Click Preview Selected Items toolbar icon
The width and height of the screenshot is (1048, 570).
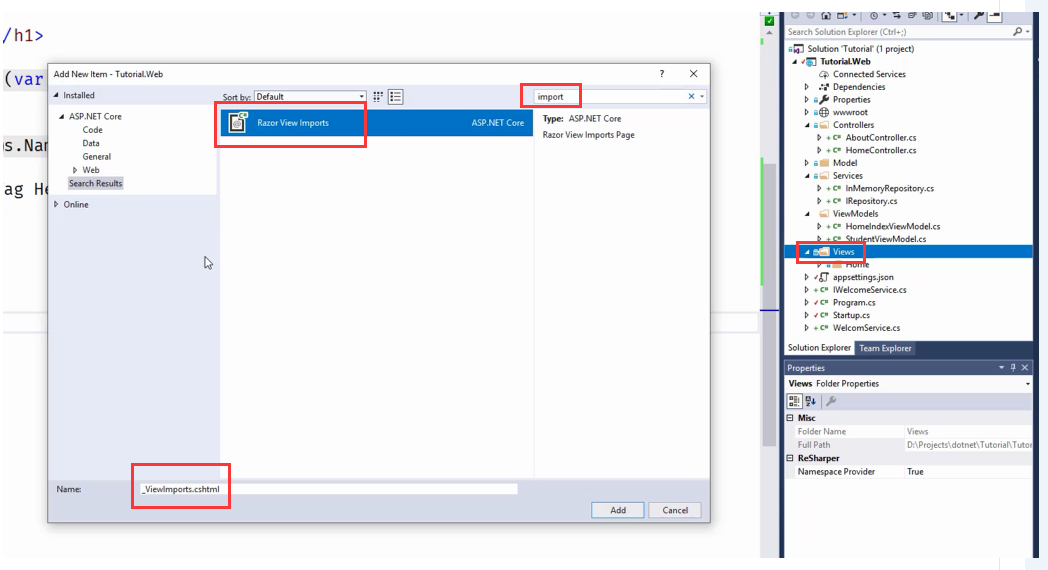(995, 15)
